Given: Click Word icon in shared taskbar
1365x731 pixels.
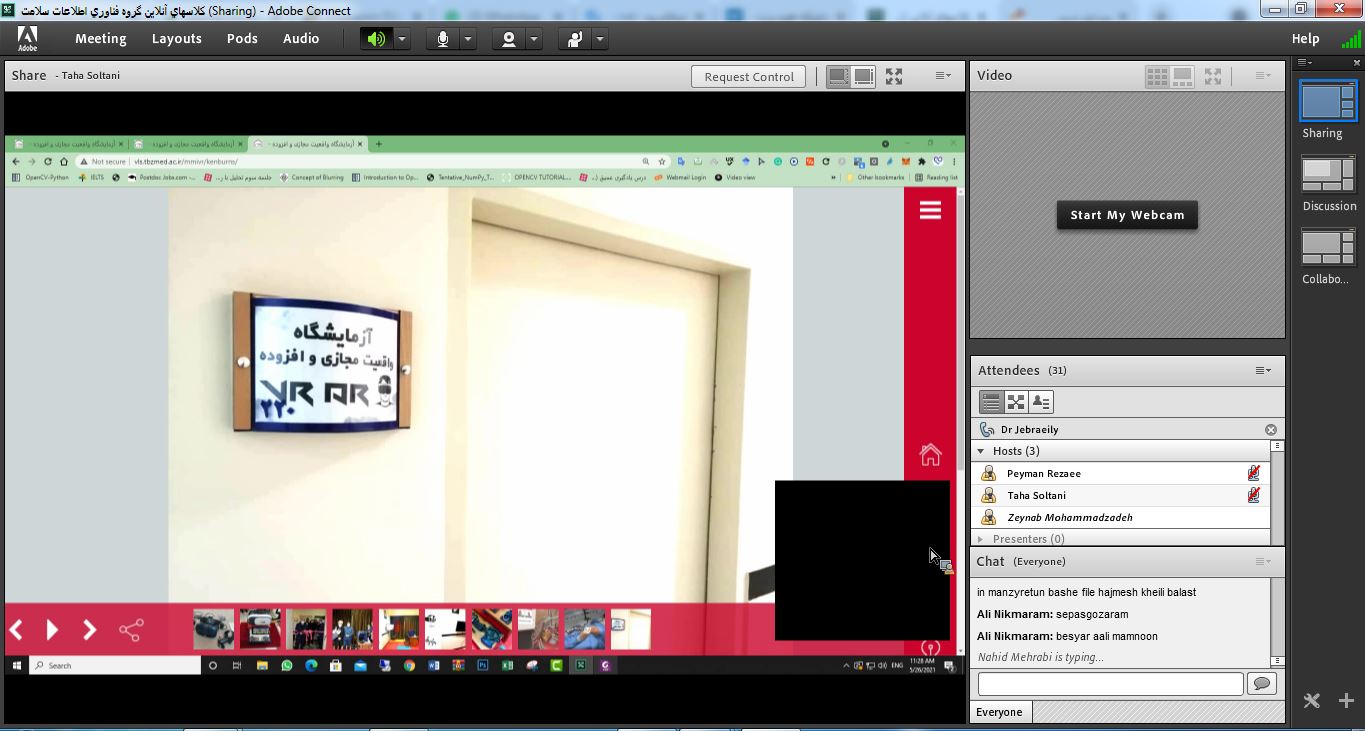Looking at the screenshot, I should 434,665.
